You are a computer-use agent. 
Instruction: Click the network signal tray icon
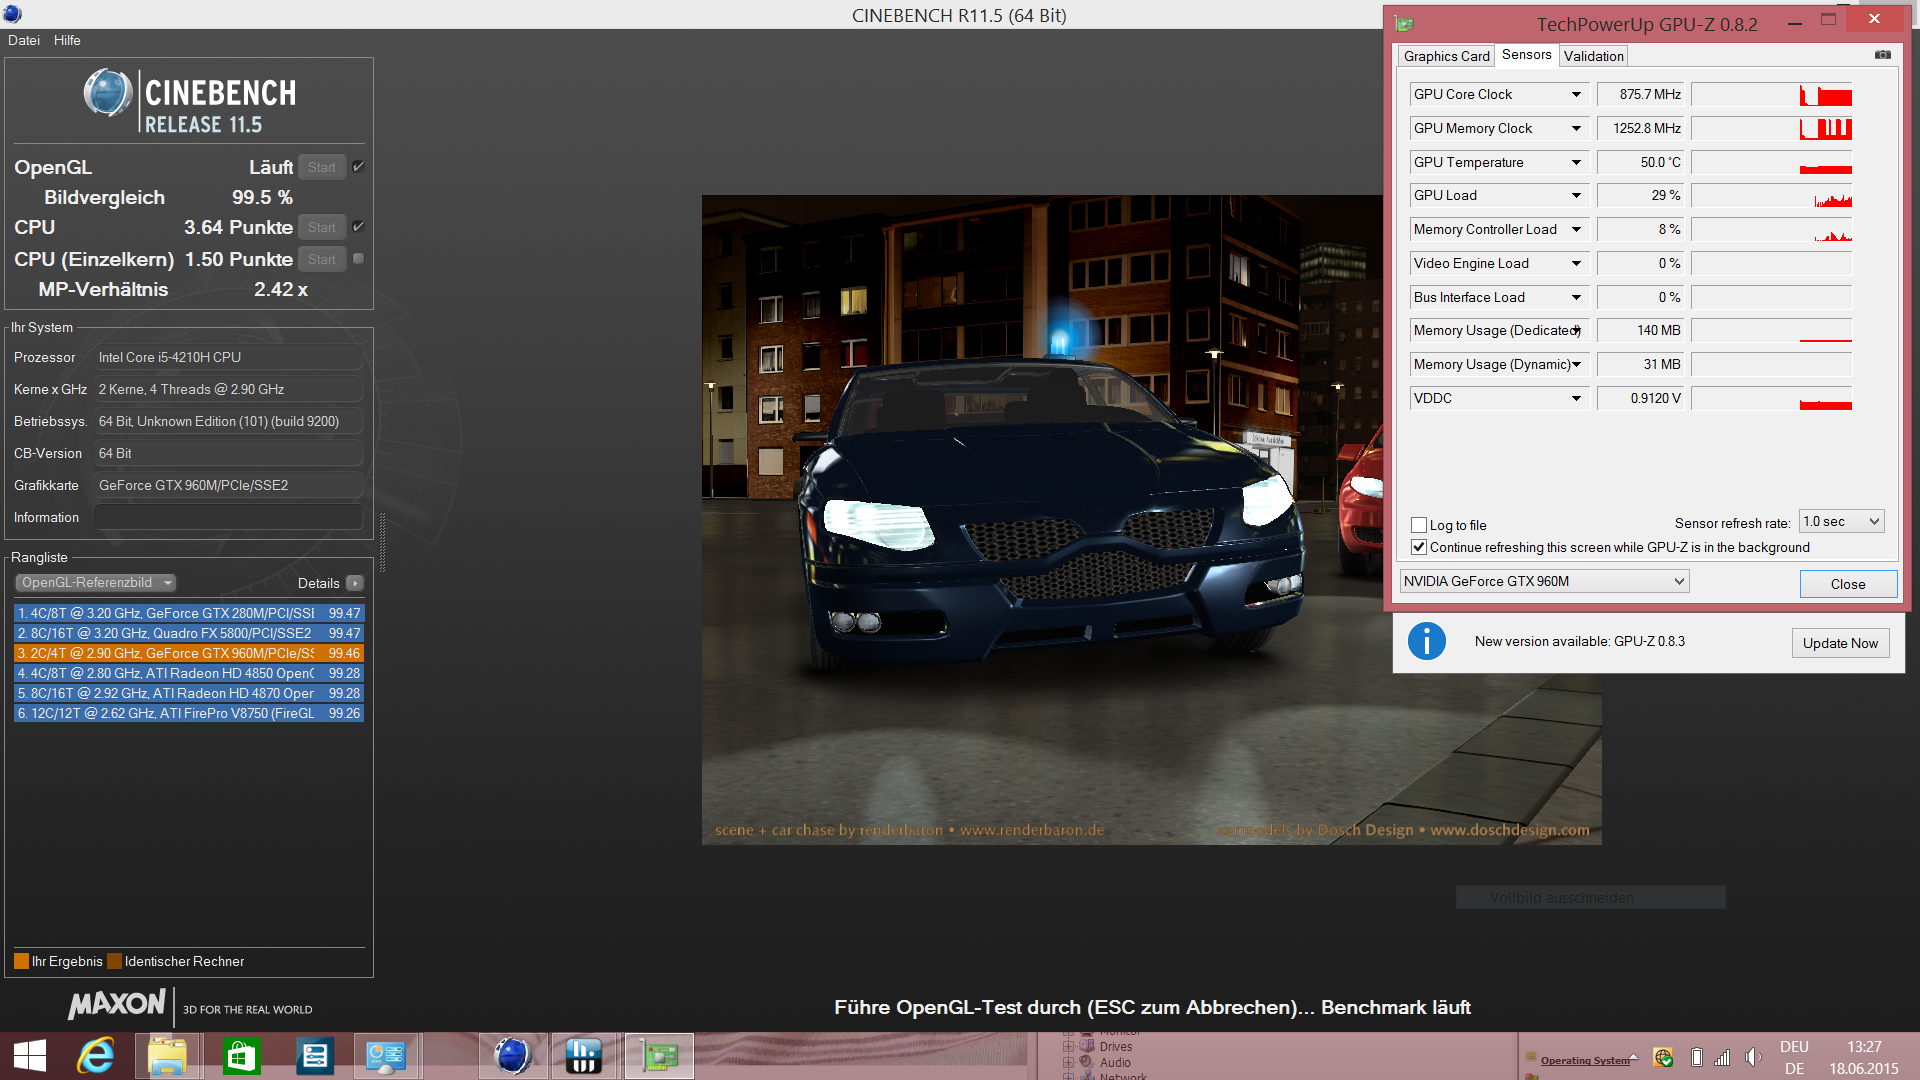[1722, 1057]
